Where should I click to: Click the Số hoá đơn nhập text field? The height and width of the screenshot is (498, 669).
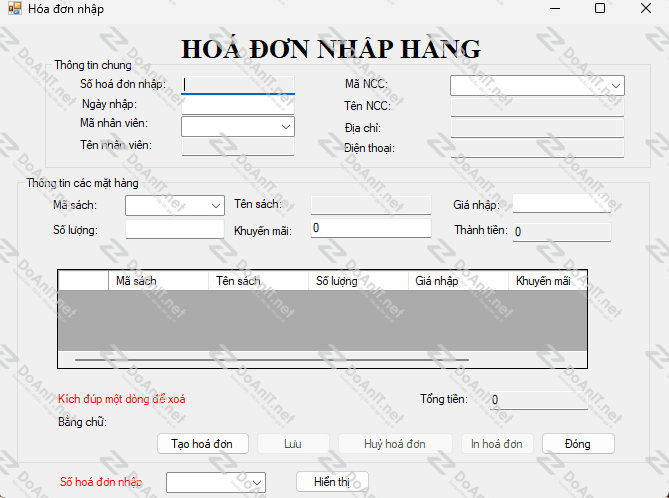pyautogui.click(x=238, y=85)
